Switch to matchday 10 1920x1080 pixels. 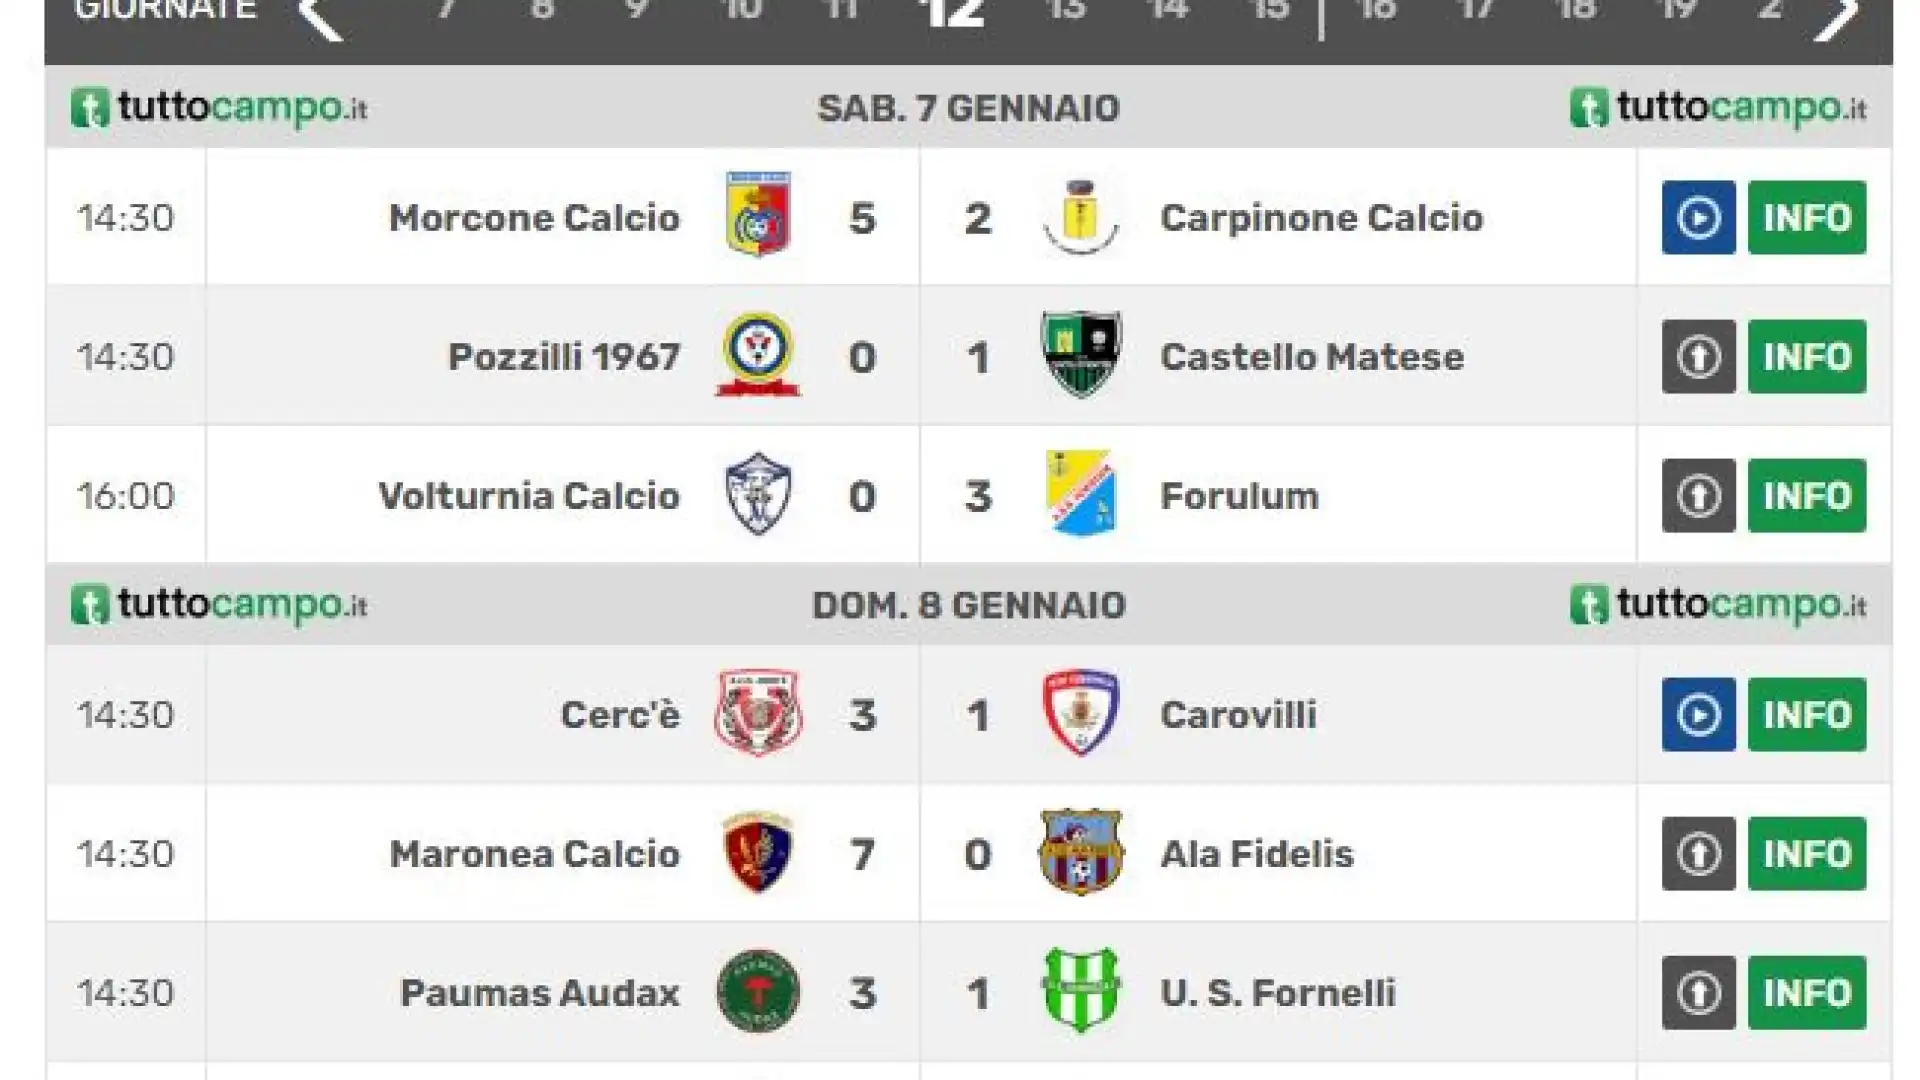742,10
